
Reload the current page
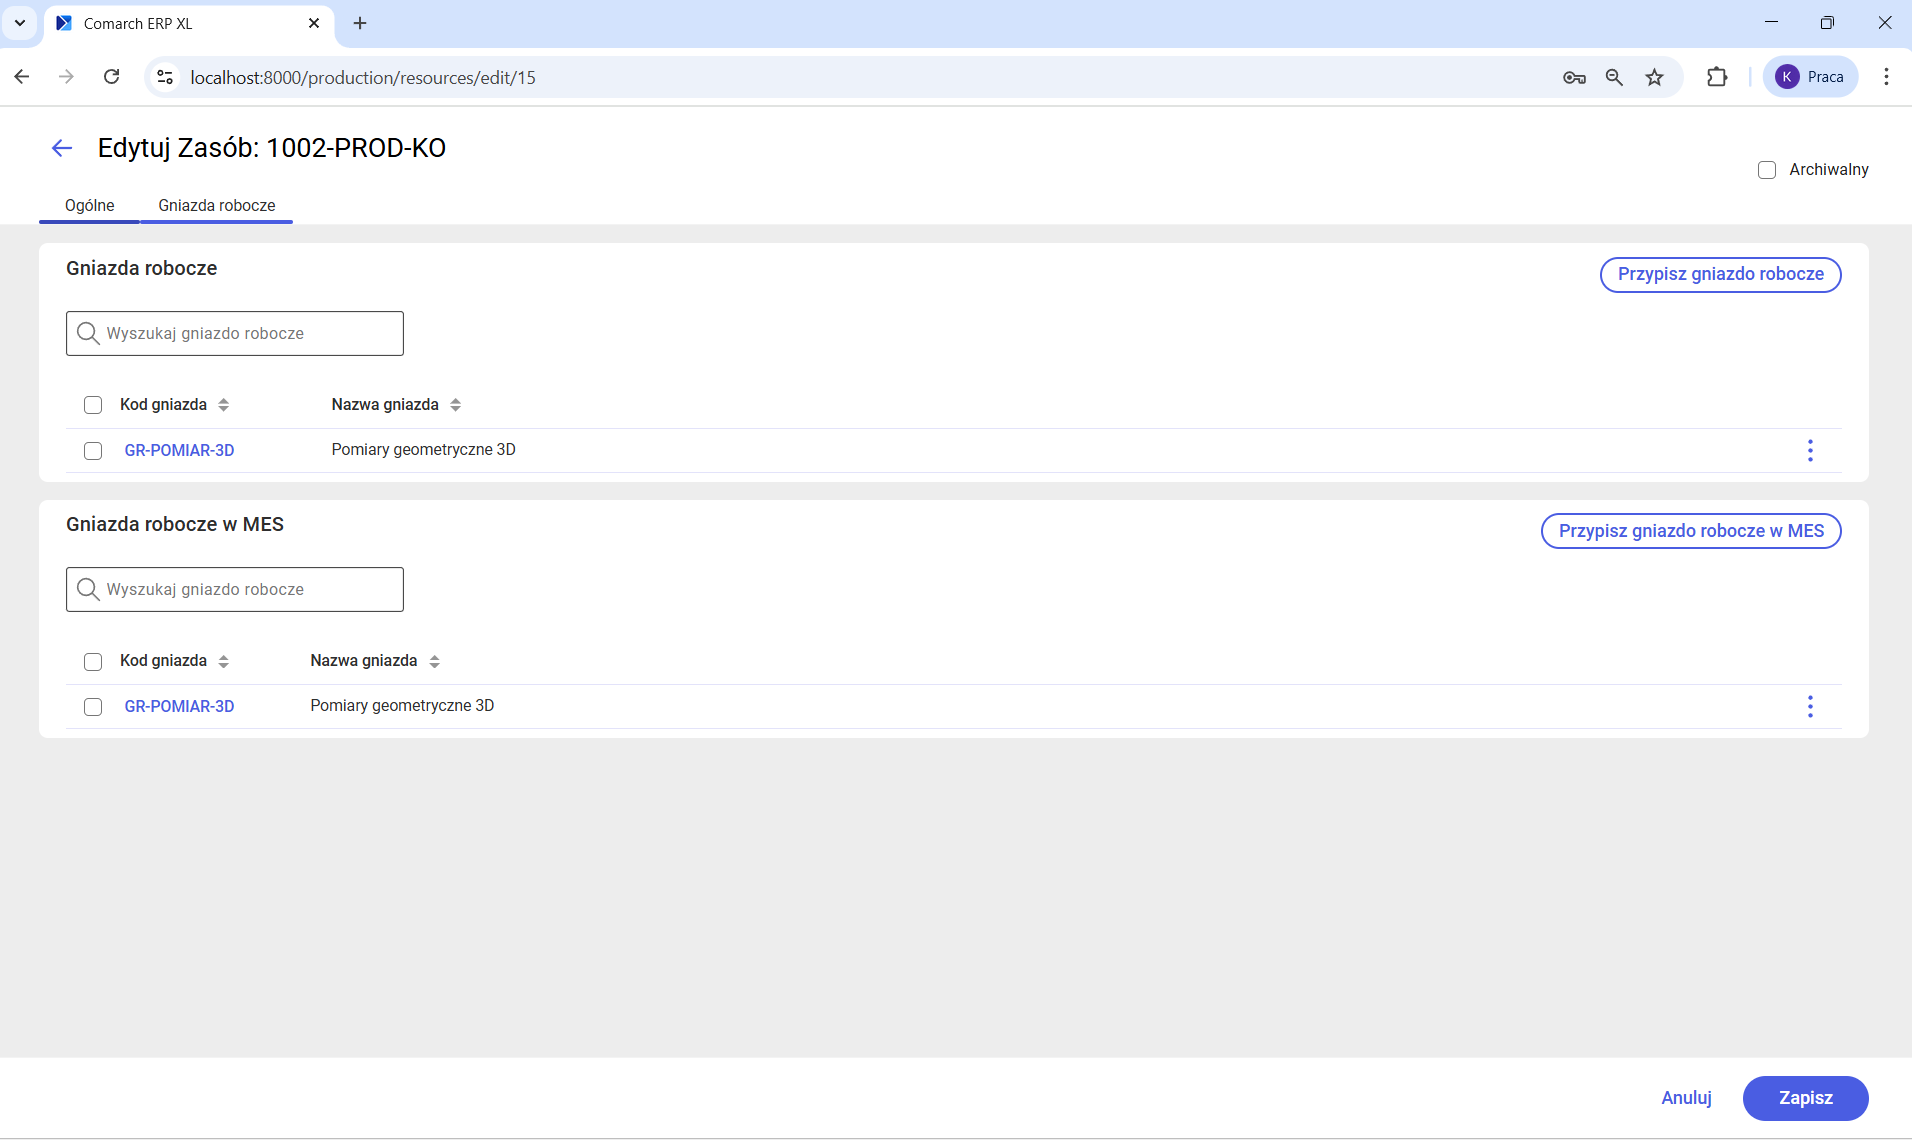coord(112,77)
